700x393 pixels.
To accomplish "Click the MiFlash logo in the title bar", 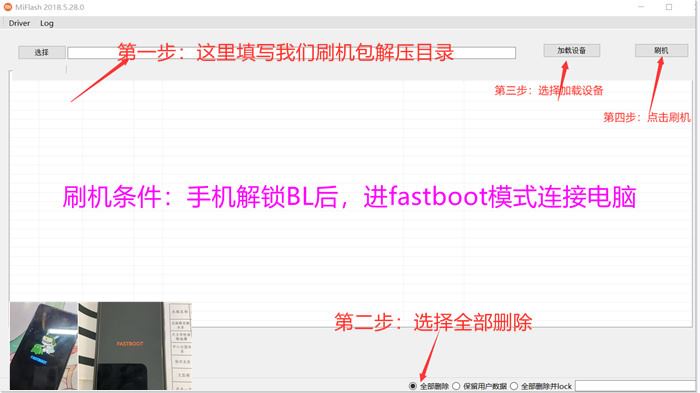I will [8, 7].
